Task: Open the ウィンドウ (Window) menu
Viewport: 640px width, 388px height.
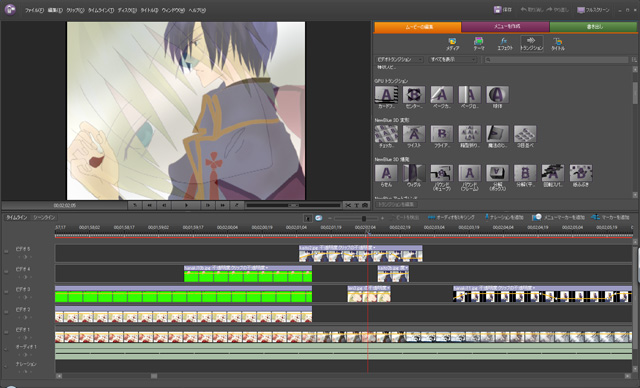Action: point(173,10)
